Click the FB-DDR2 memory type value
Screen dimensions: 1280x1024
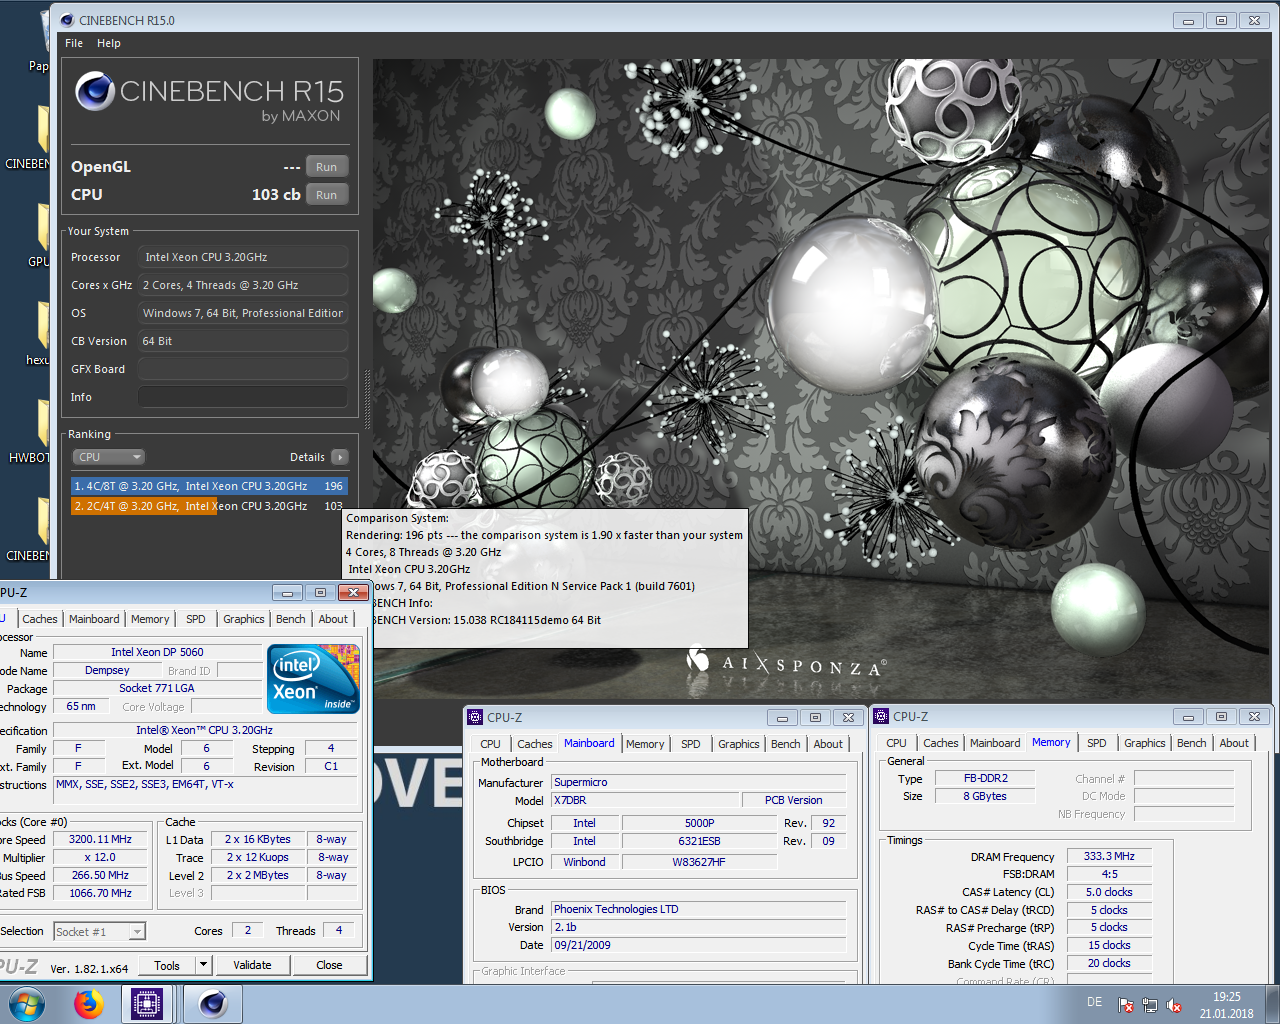[986, 778]
